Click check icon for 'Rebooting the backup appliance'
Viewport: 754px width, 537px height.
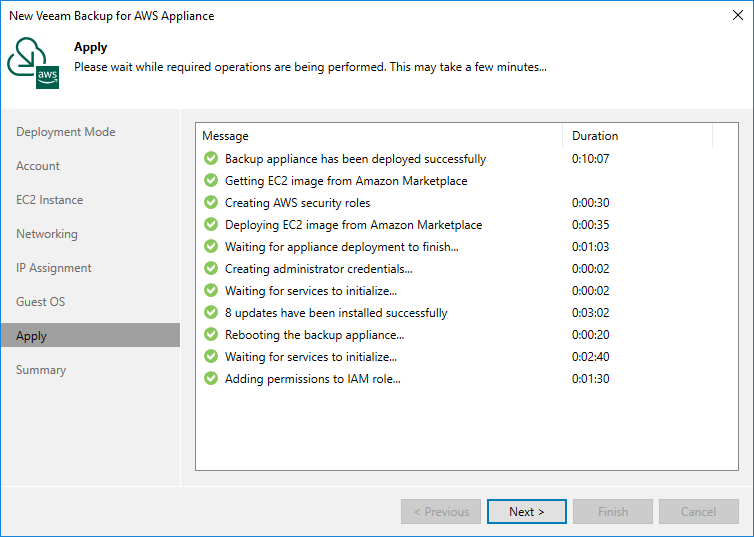(x=211, y=335)
